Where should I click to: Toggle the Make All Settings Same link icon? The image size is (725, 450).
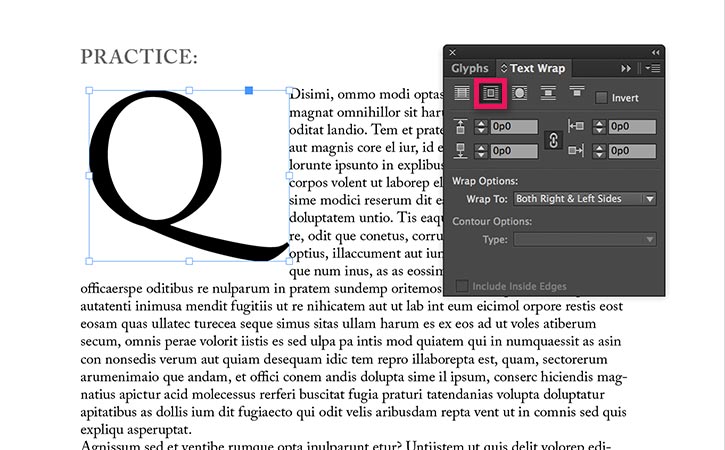549,139
